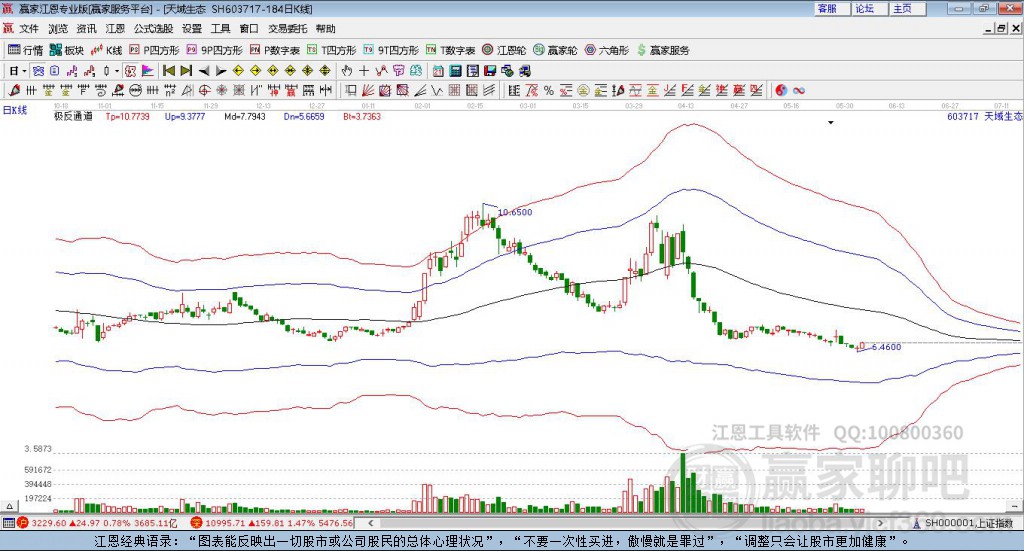Open the T数字表 number table

(451, 50)
